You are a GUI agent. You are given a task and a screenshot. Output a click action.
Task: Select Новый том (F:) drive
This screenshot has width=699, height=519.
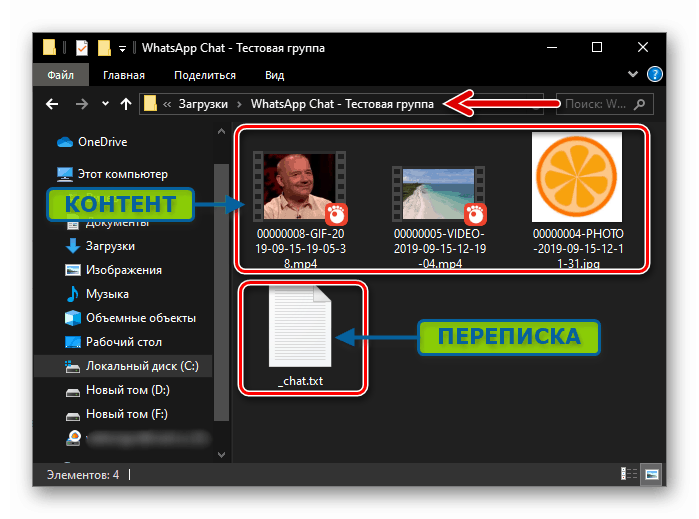(127, 414)
